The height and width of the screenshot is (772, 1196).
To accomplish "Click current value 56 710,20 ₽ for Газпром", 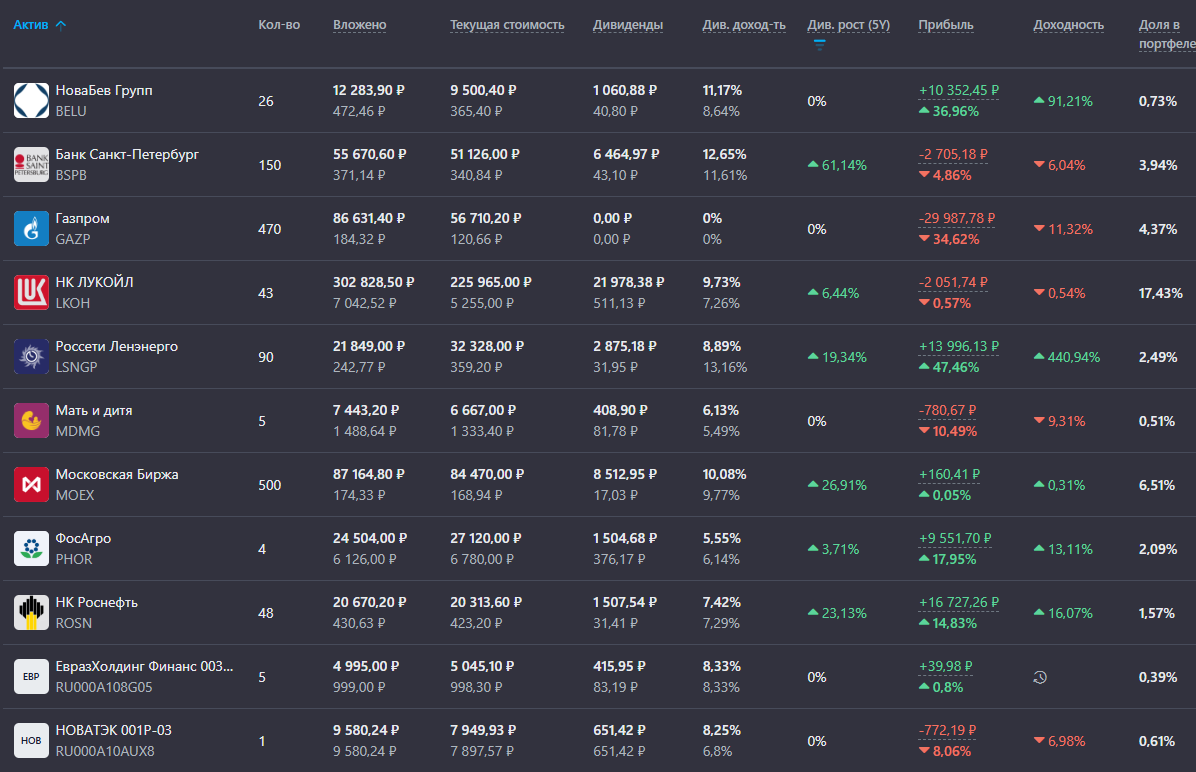I will [486, 218].
